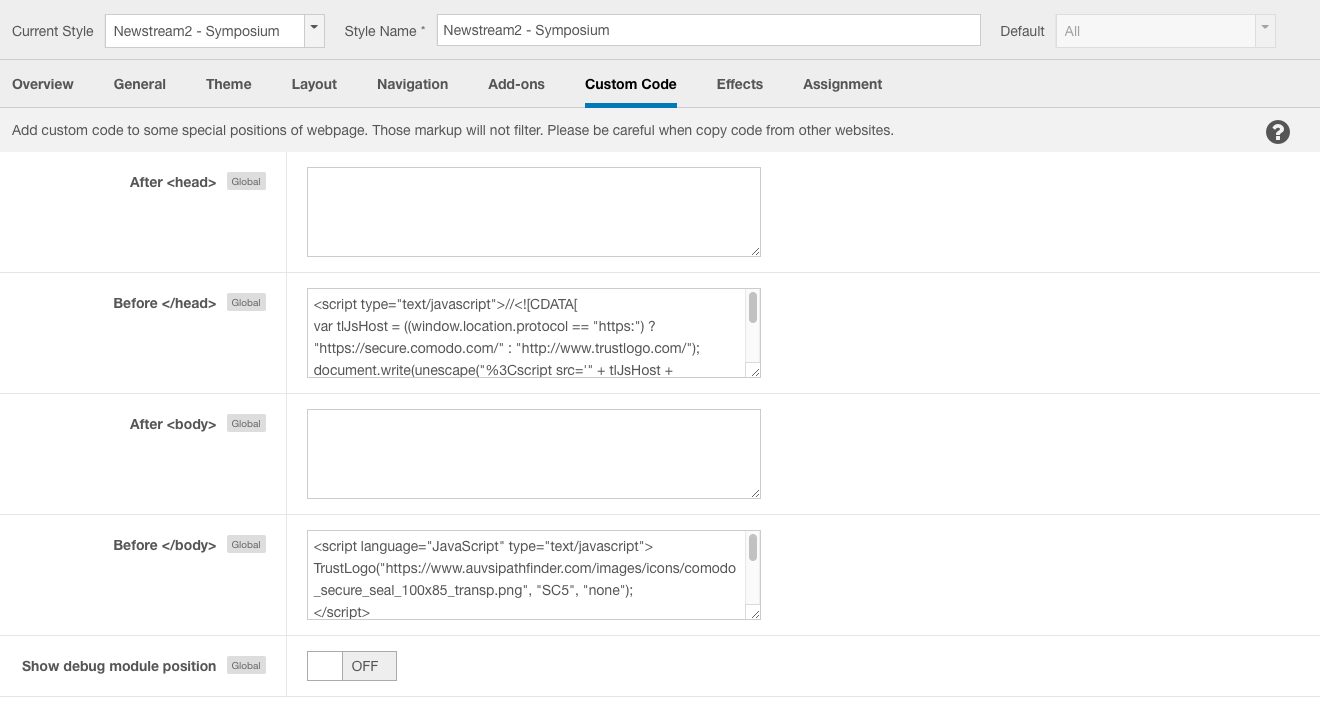Screen dimensions: 1320x728
Task: Open the Default language dropdown
Action: click(x=1166, y=31)
